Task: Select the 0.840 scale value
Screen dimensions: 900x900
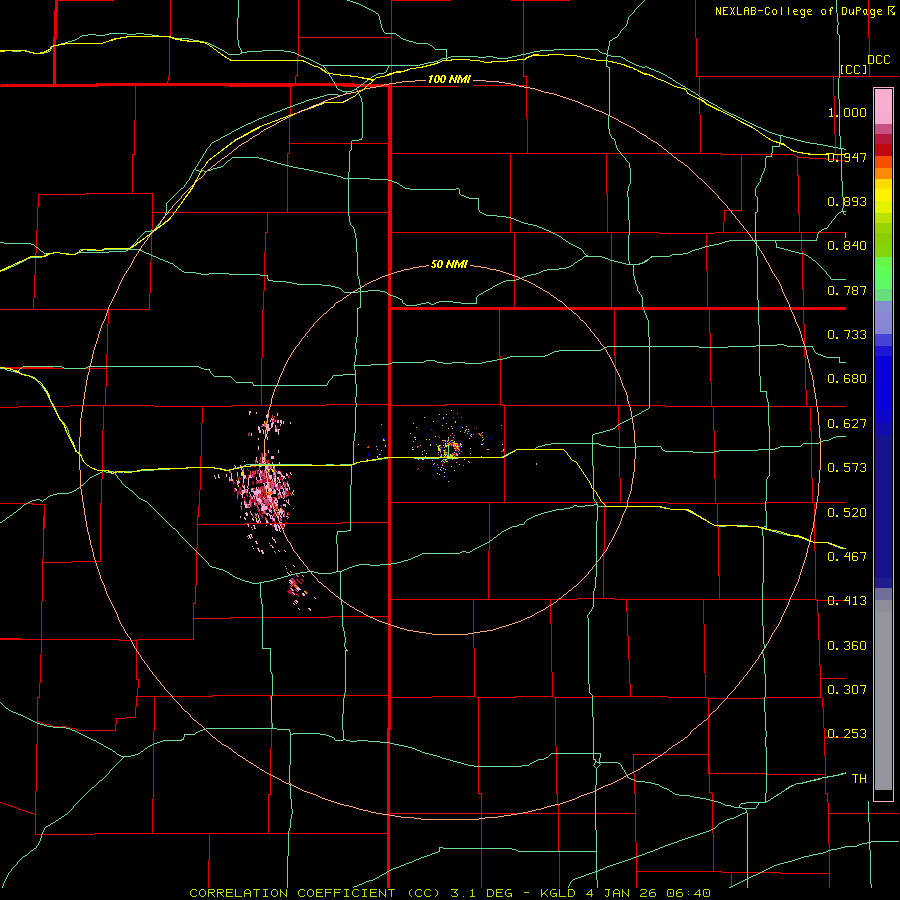Action: point(847,246)
